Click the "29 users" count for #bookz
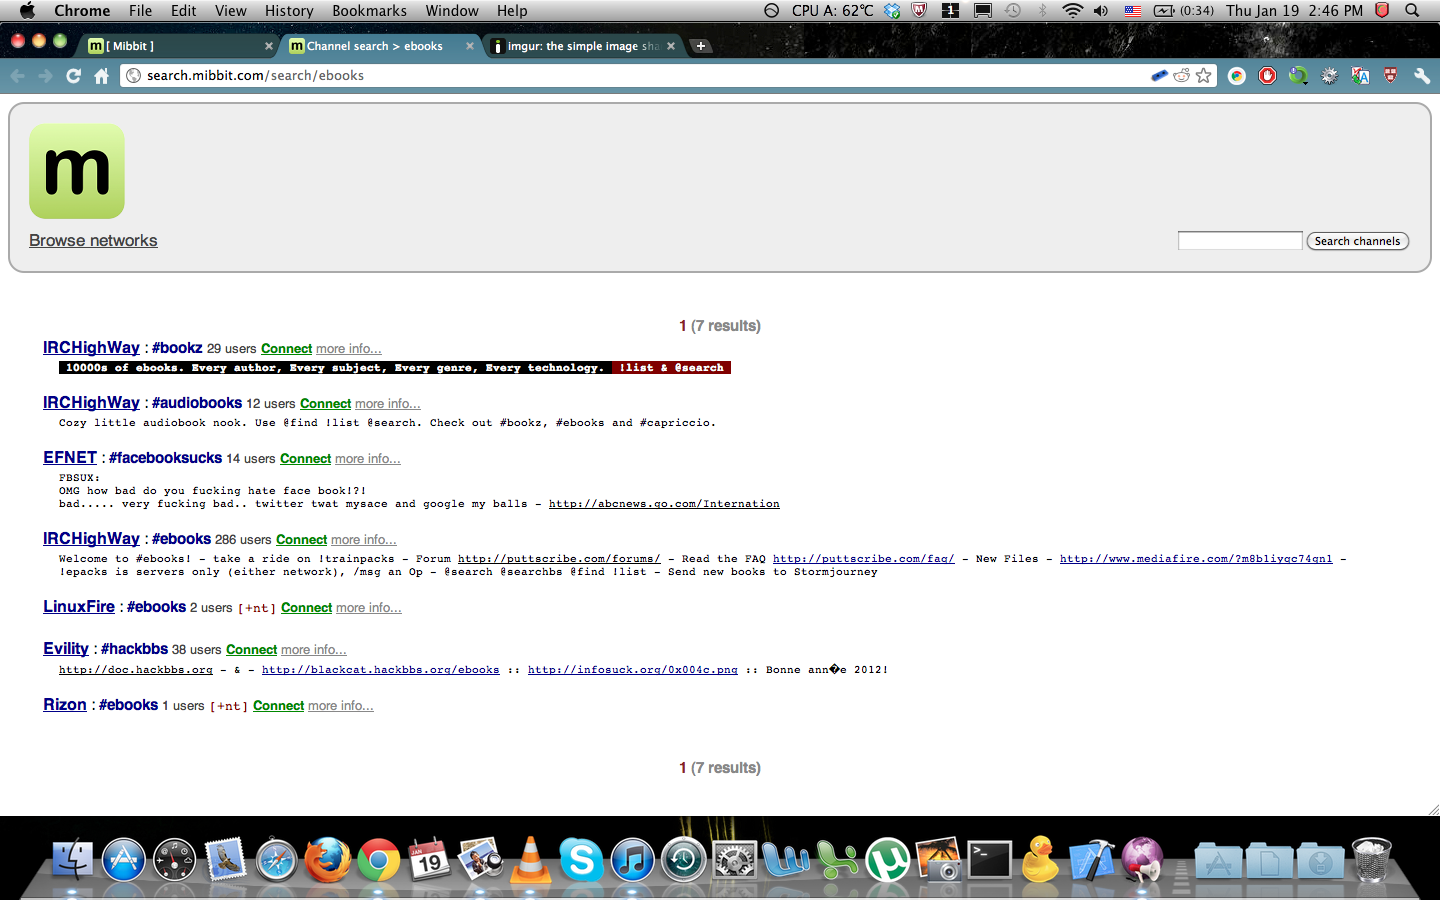 (x=232, y=349)
